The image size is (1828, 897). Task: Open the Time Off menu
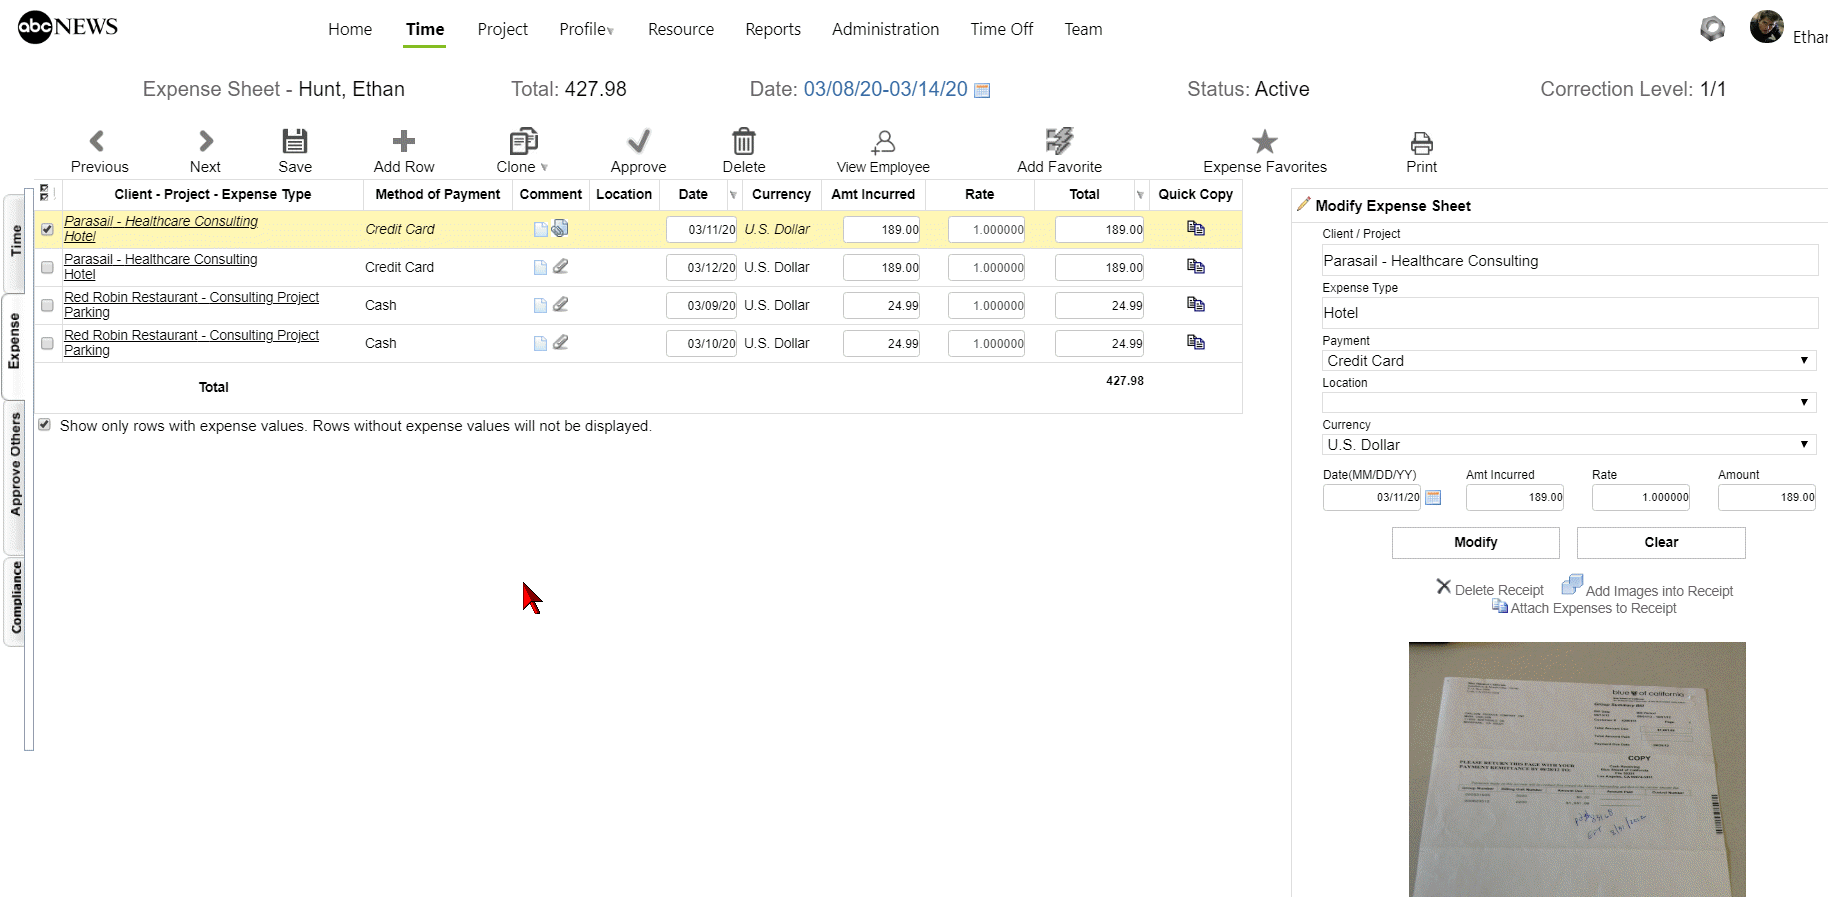pyautogui.click(x=1001, y=29)
